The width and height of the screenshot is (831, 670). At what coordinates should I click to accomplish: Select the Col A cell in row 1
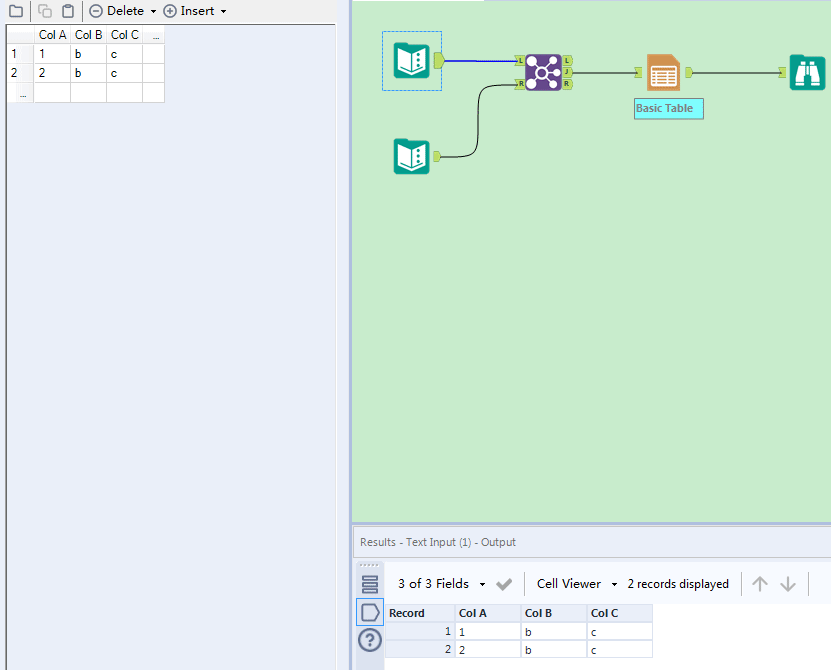(x=50, y=53)
